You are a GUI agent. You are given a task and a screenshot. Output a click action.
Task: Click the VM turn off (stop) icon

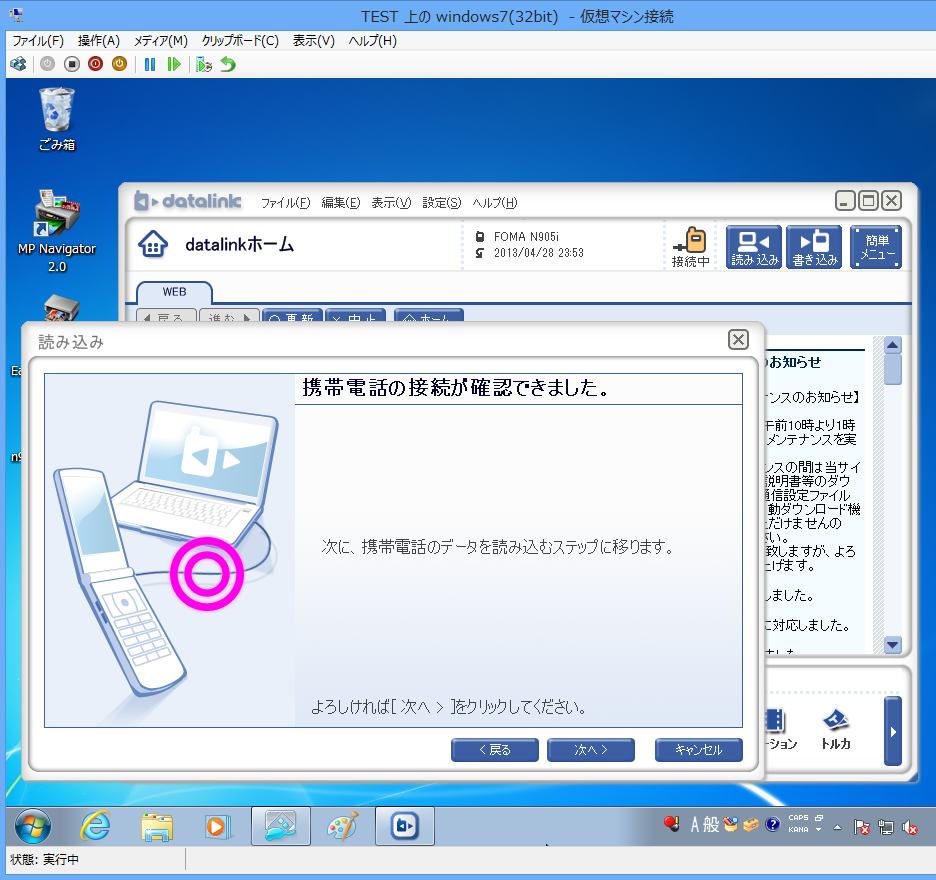click(72, 64)
